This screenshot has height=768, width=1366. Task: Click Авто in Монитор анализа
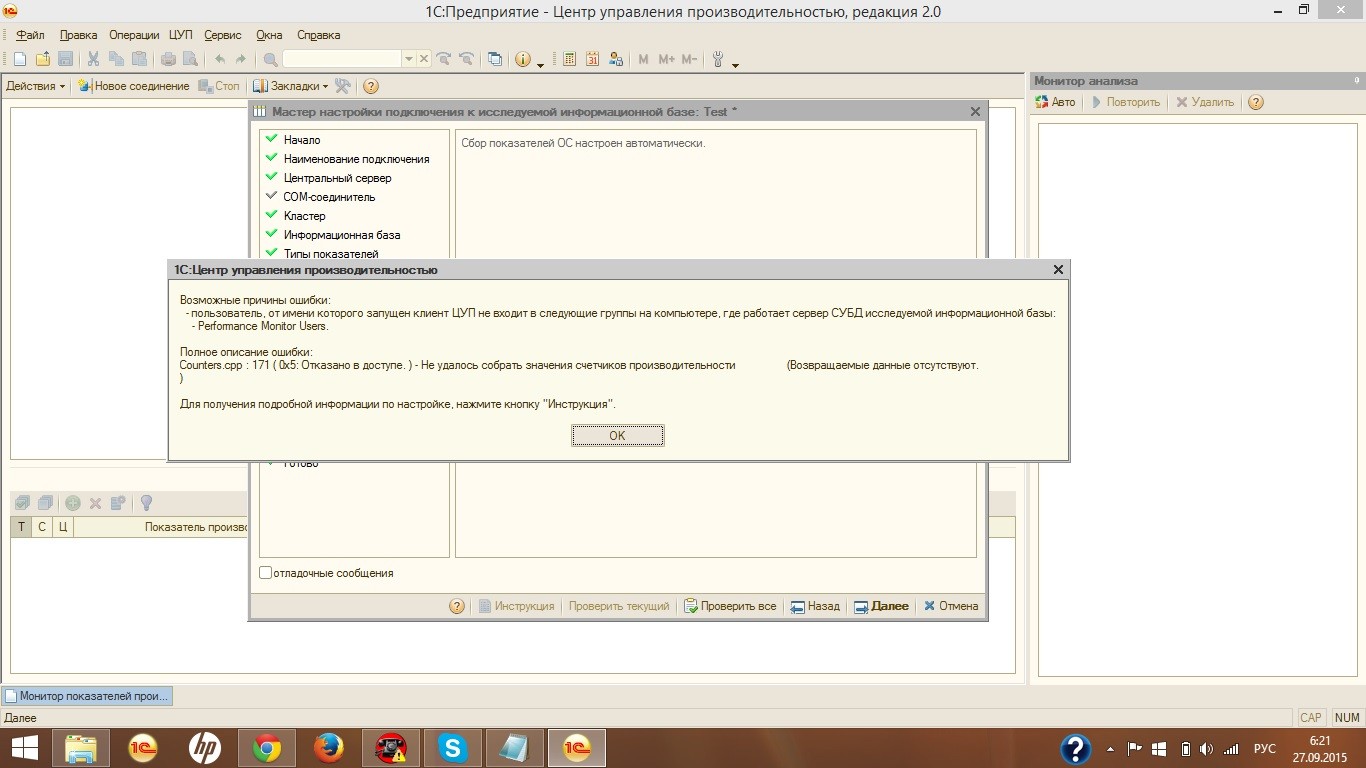click(1055, 102)
